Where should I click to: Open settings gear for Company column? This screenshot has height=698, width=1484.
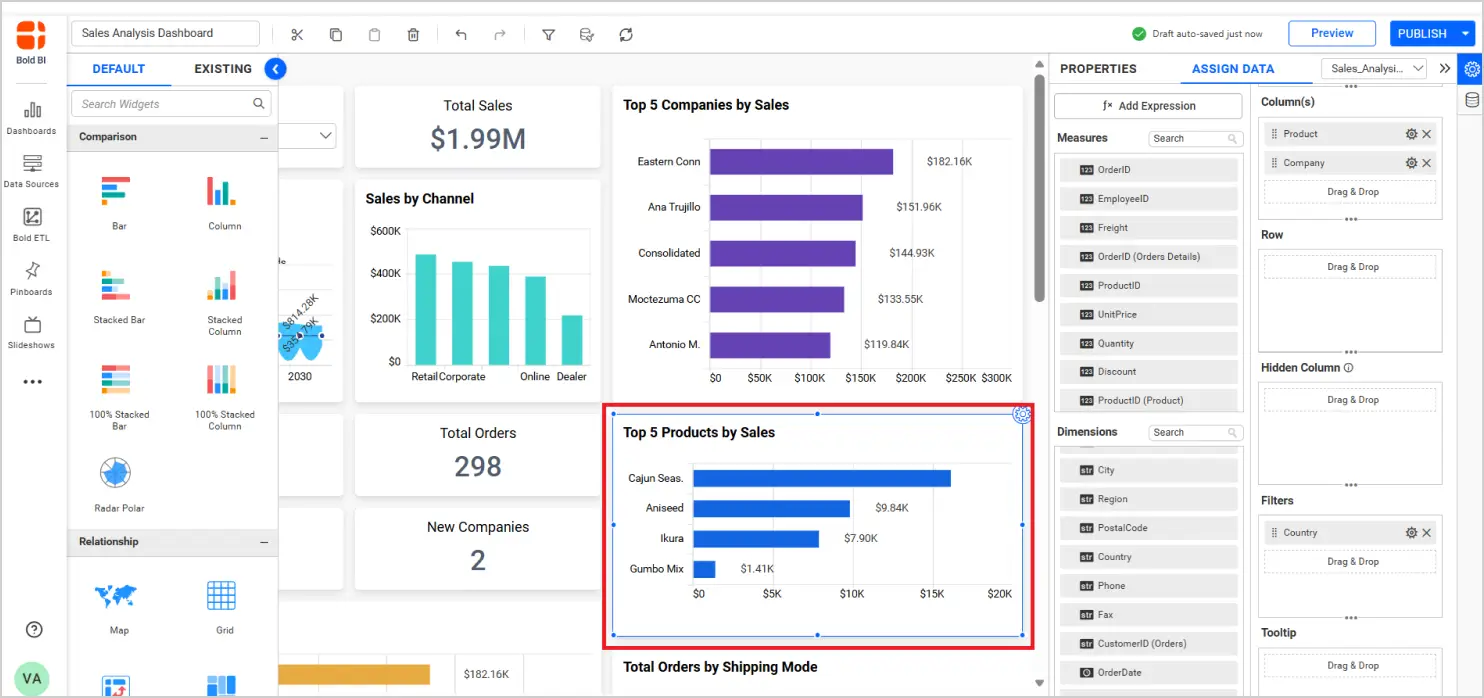(x=1411, y=163)
